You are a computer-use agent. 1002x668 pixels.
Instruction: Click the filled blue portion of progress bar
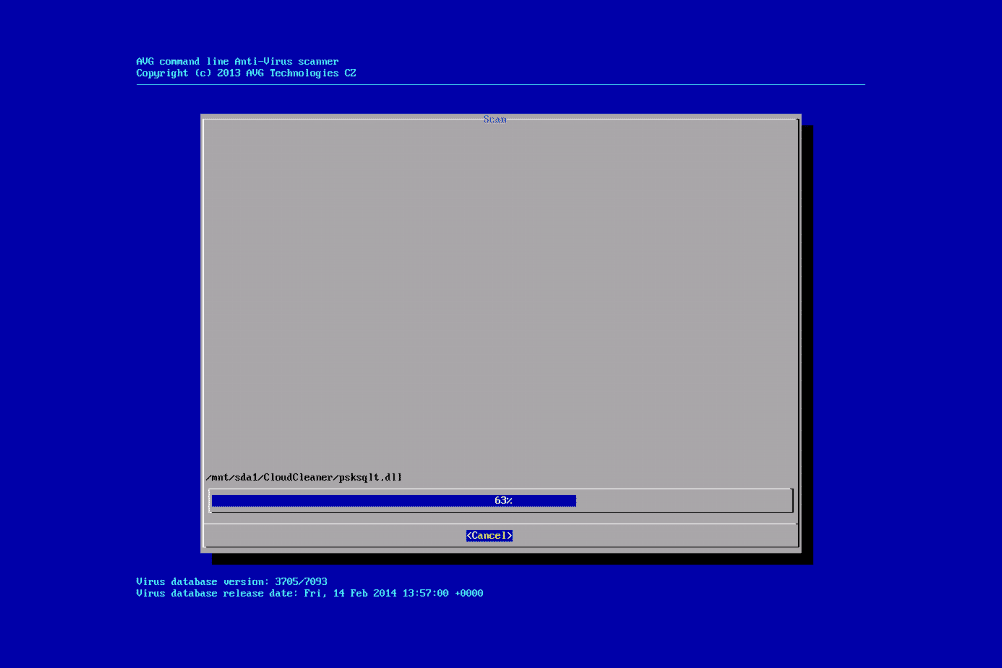(350, 500)
